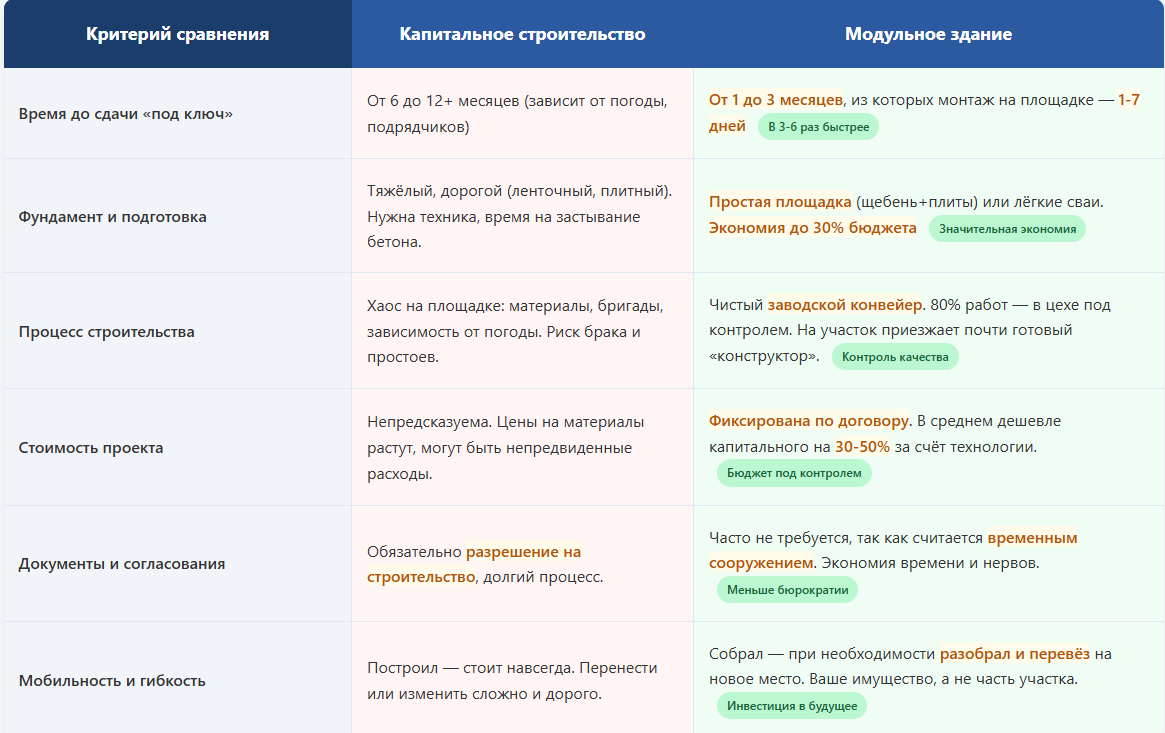
Task: Select the row label 'Мобильность и гибкость'
Action: 111,680
